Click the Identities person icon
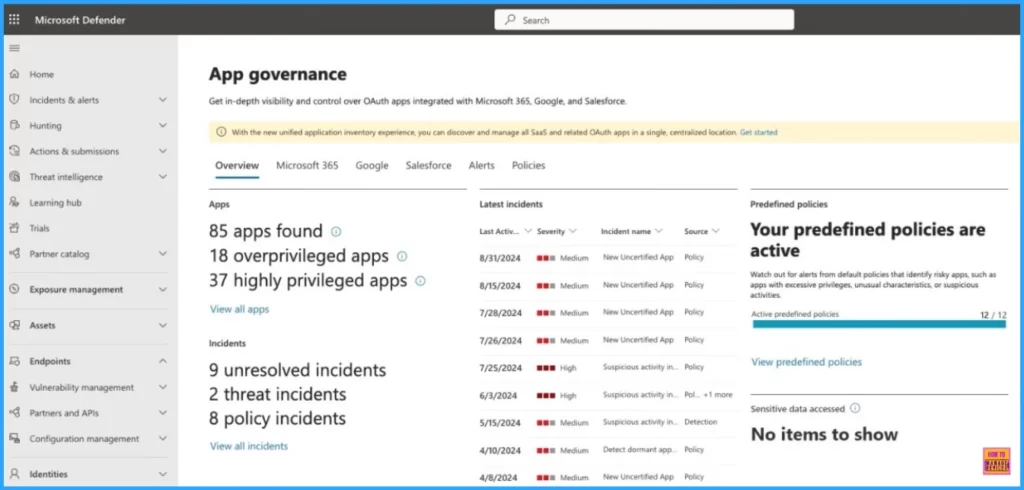The width and height of the screenshot is (1024, 490). [x=14, y=474]
